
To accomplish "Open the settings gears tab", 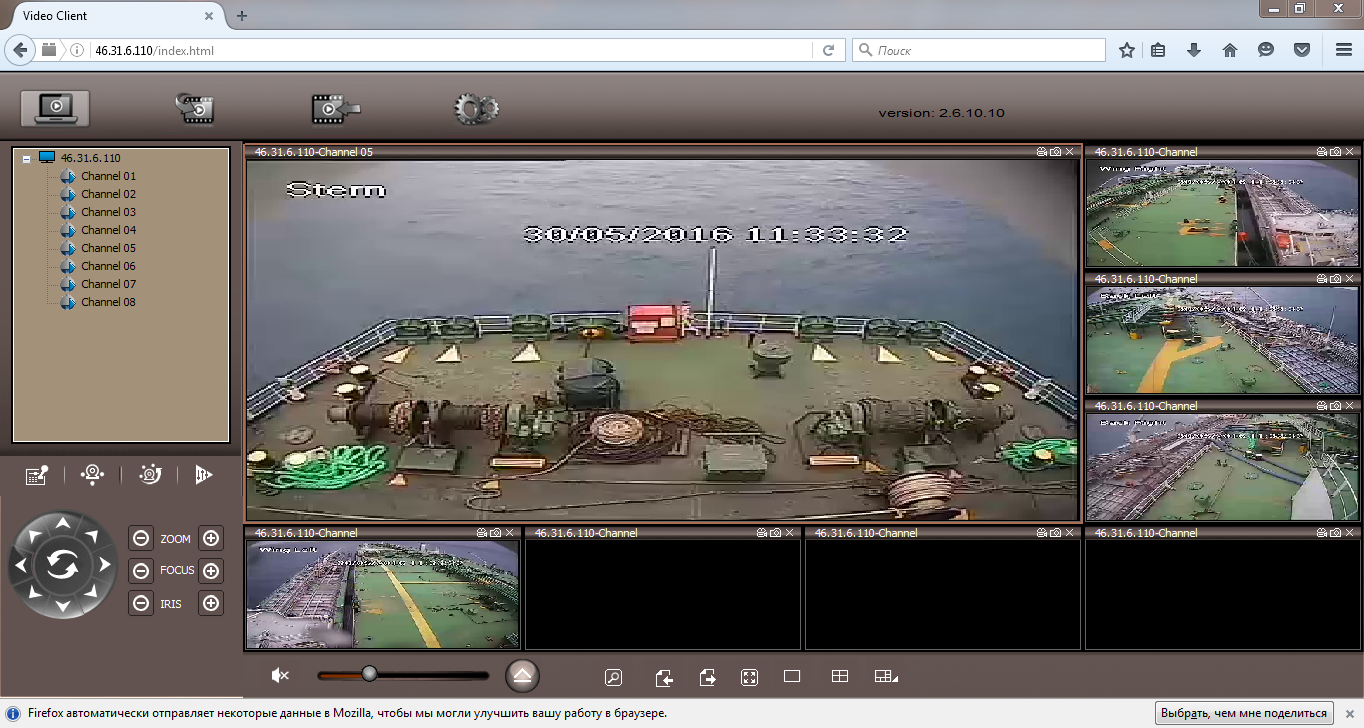I will [475, 109].
